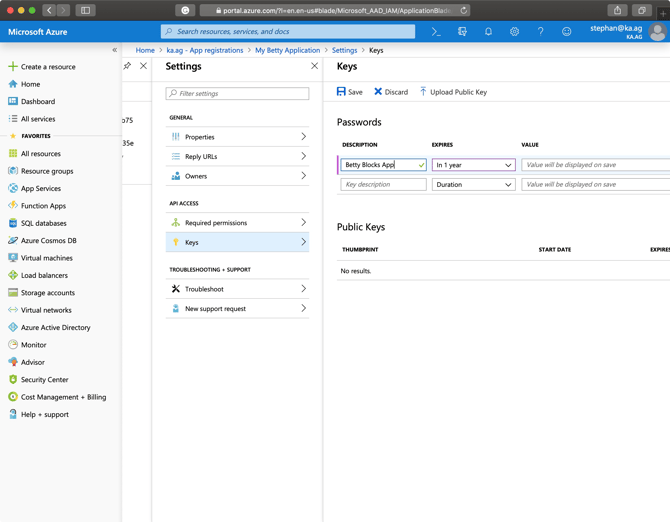Open Azure Cosmos DB icon in sidebar
The width and height of the screenshot is (670, 522).
pos(13,240)
